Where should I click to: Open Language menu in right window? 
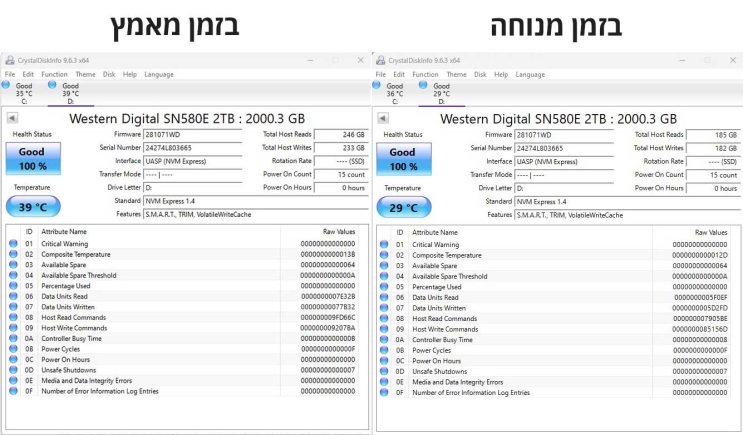(530, 74)
